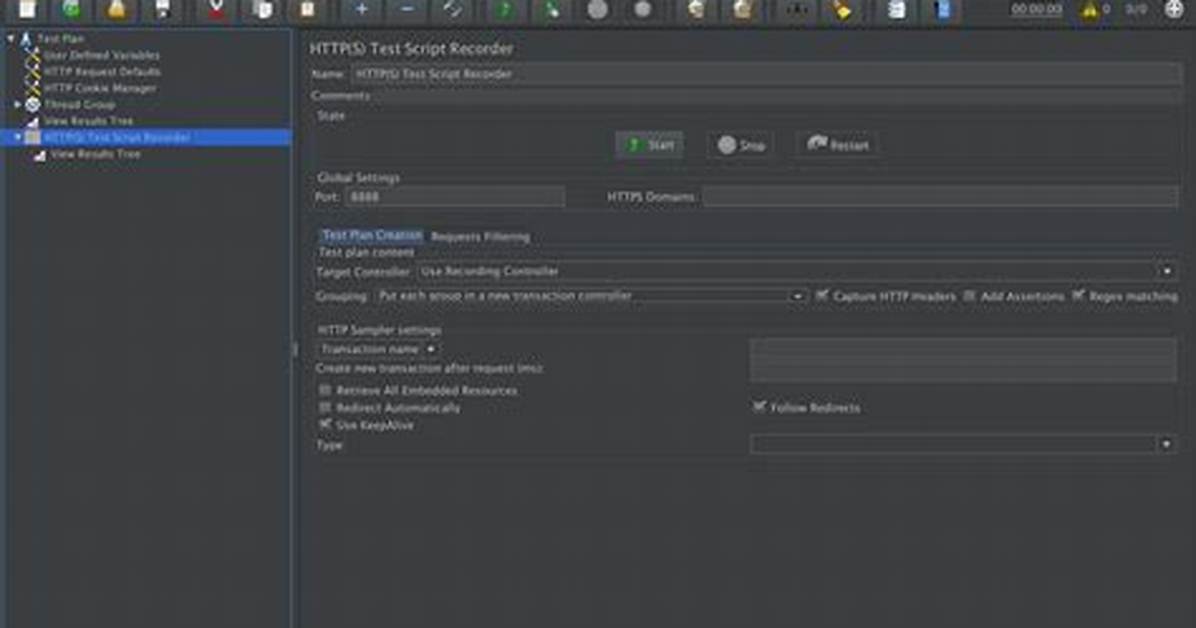The width and height of the screenshot is (1196, 628).
Task: Click the recorder Start button
Action: [x=650, y=145]
